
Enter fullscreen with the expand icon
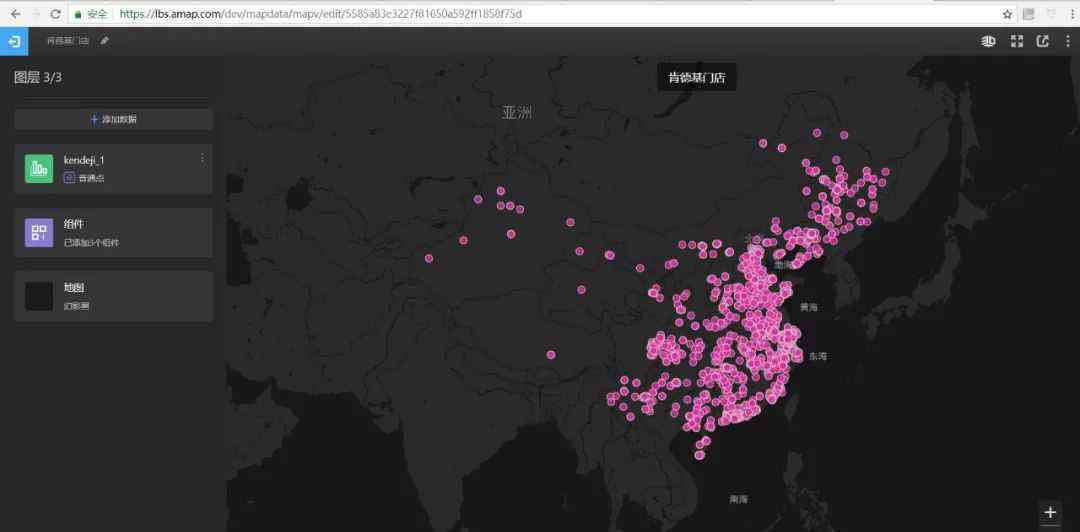click(1016, 41)
